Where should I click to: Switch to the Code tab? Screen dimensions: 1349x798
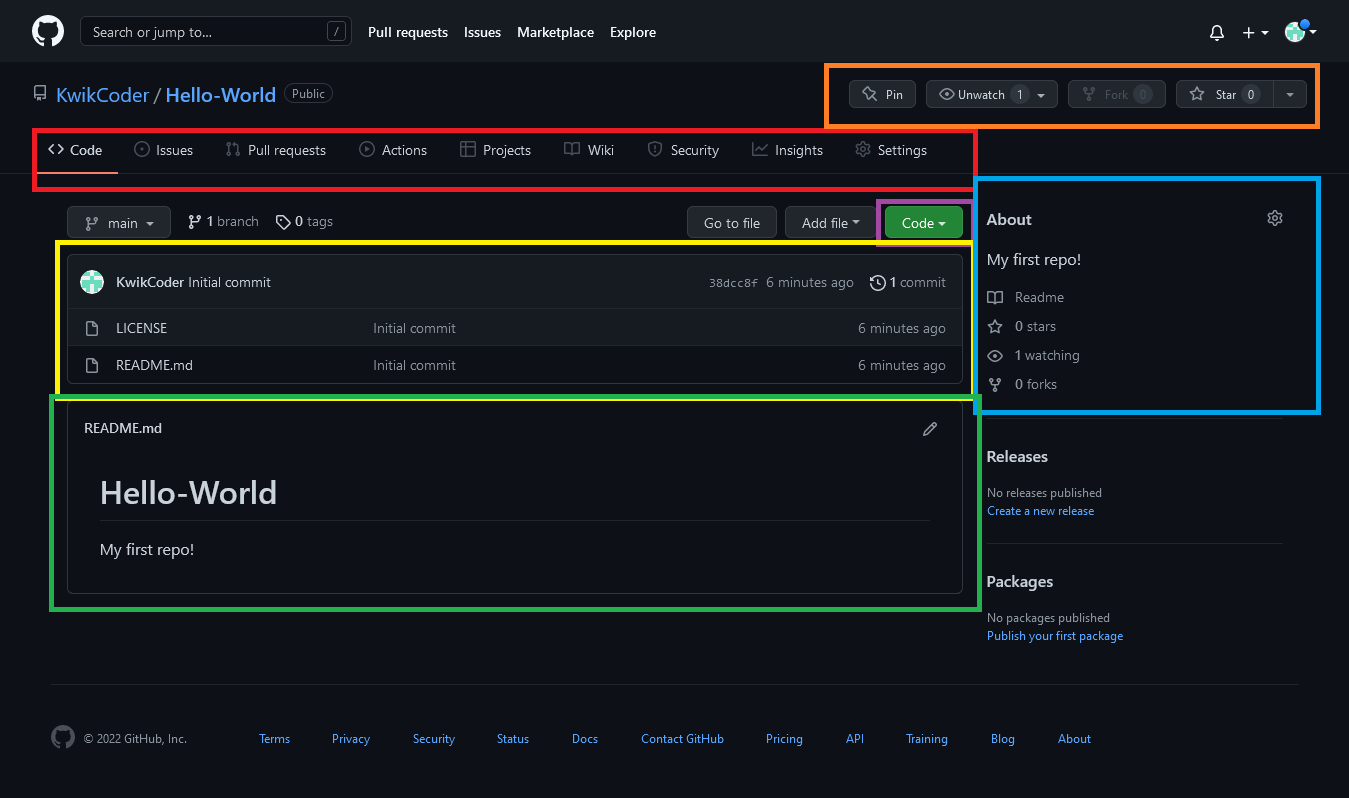76,150
